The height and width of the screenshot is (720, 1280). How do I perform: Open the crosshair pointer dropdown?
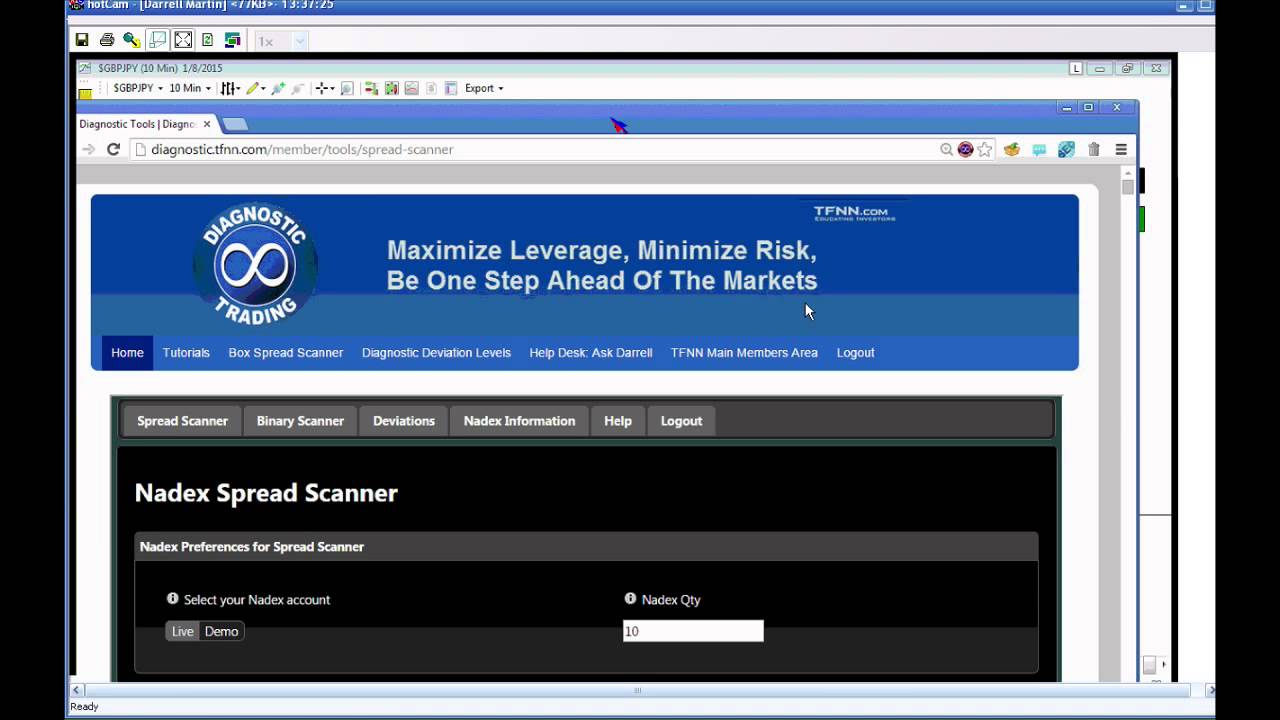tap(325, 88)
